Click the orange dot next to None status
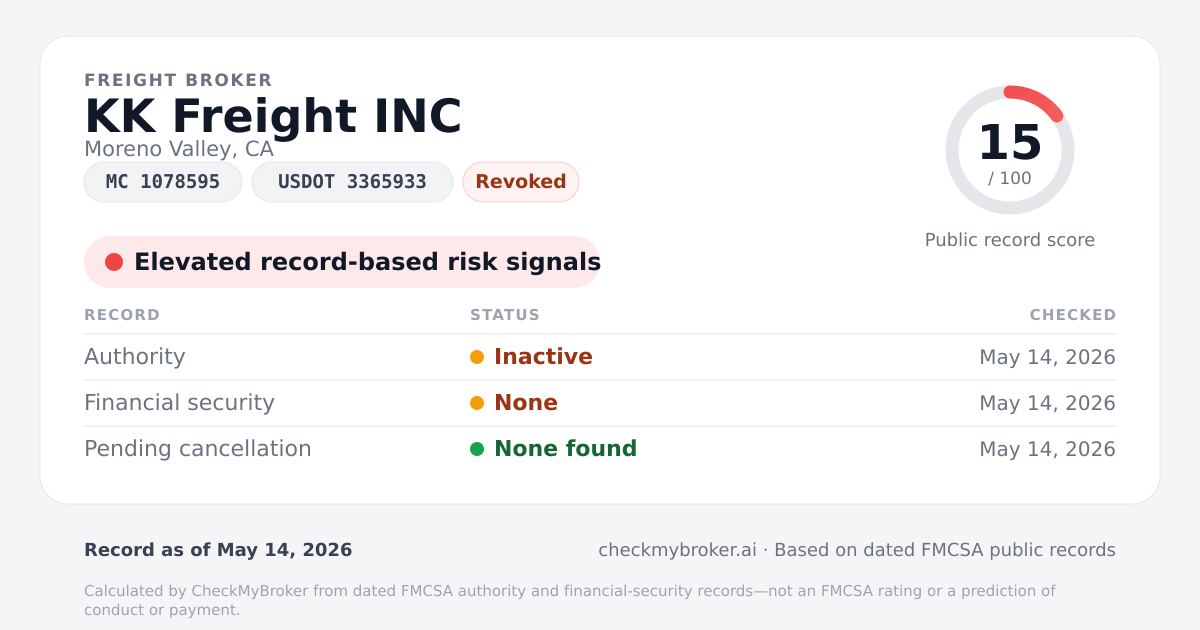 pyautogui.click(x=477, y=403)
